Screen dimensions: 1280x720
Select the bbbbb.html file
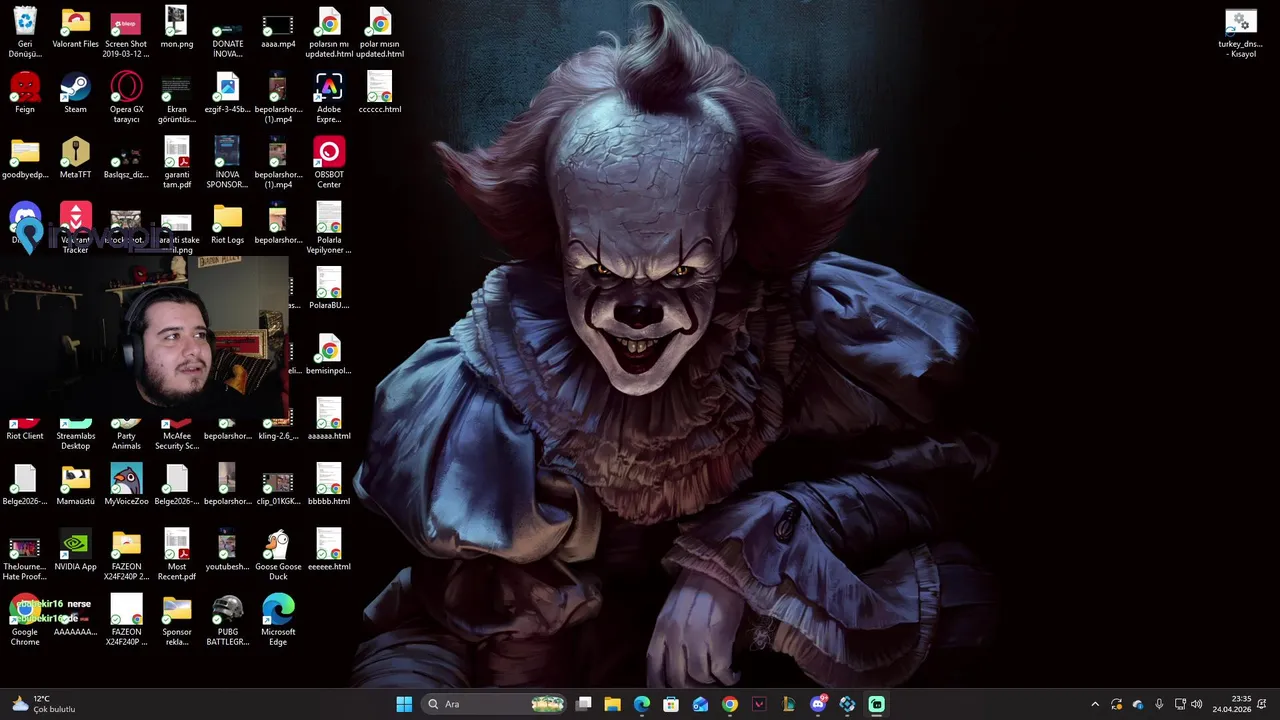[329, 484]
